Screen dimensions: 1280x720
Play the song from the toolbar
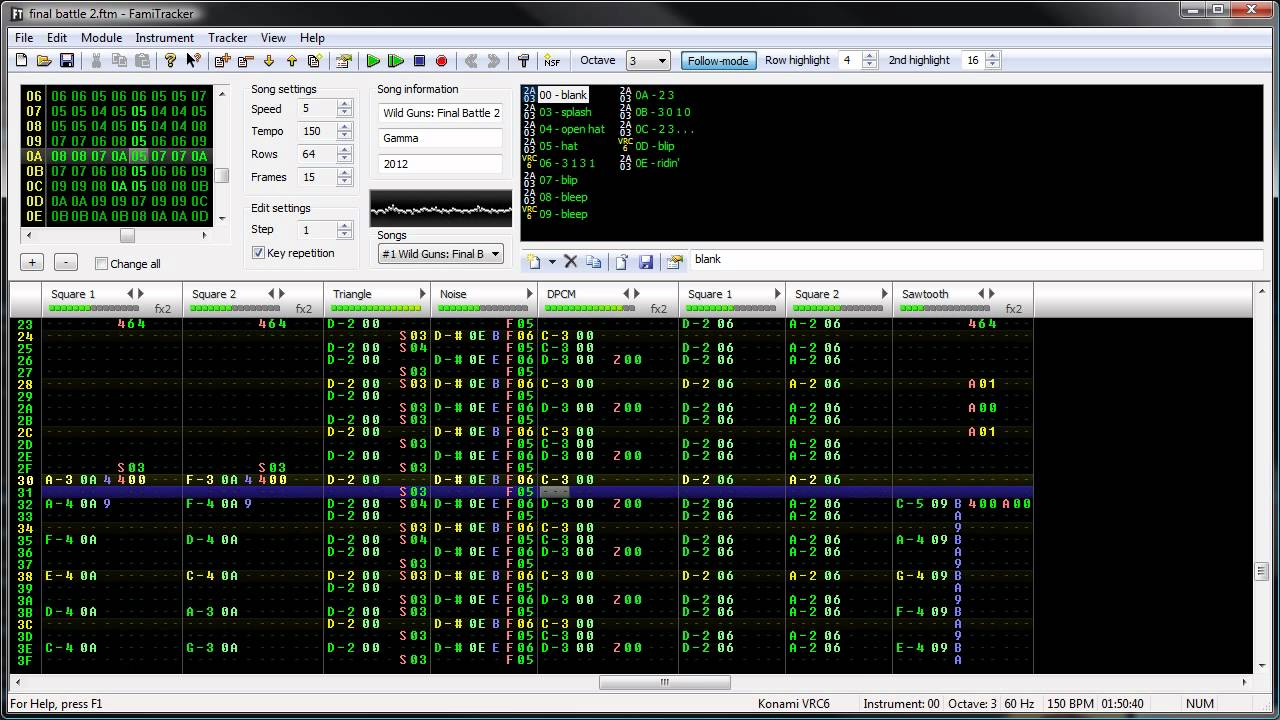tap(373, 61)
